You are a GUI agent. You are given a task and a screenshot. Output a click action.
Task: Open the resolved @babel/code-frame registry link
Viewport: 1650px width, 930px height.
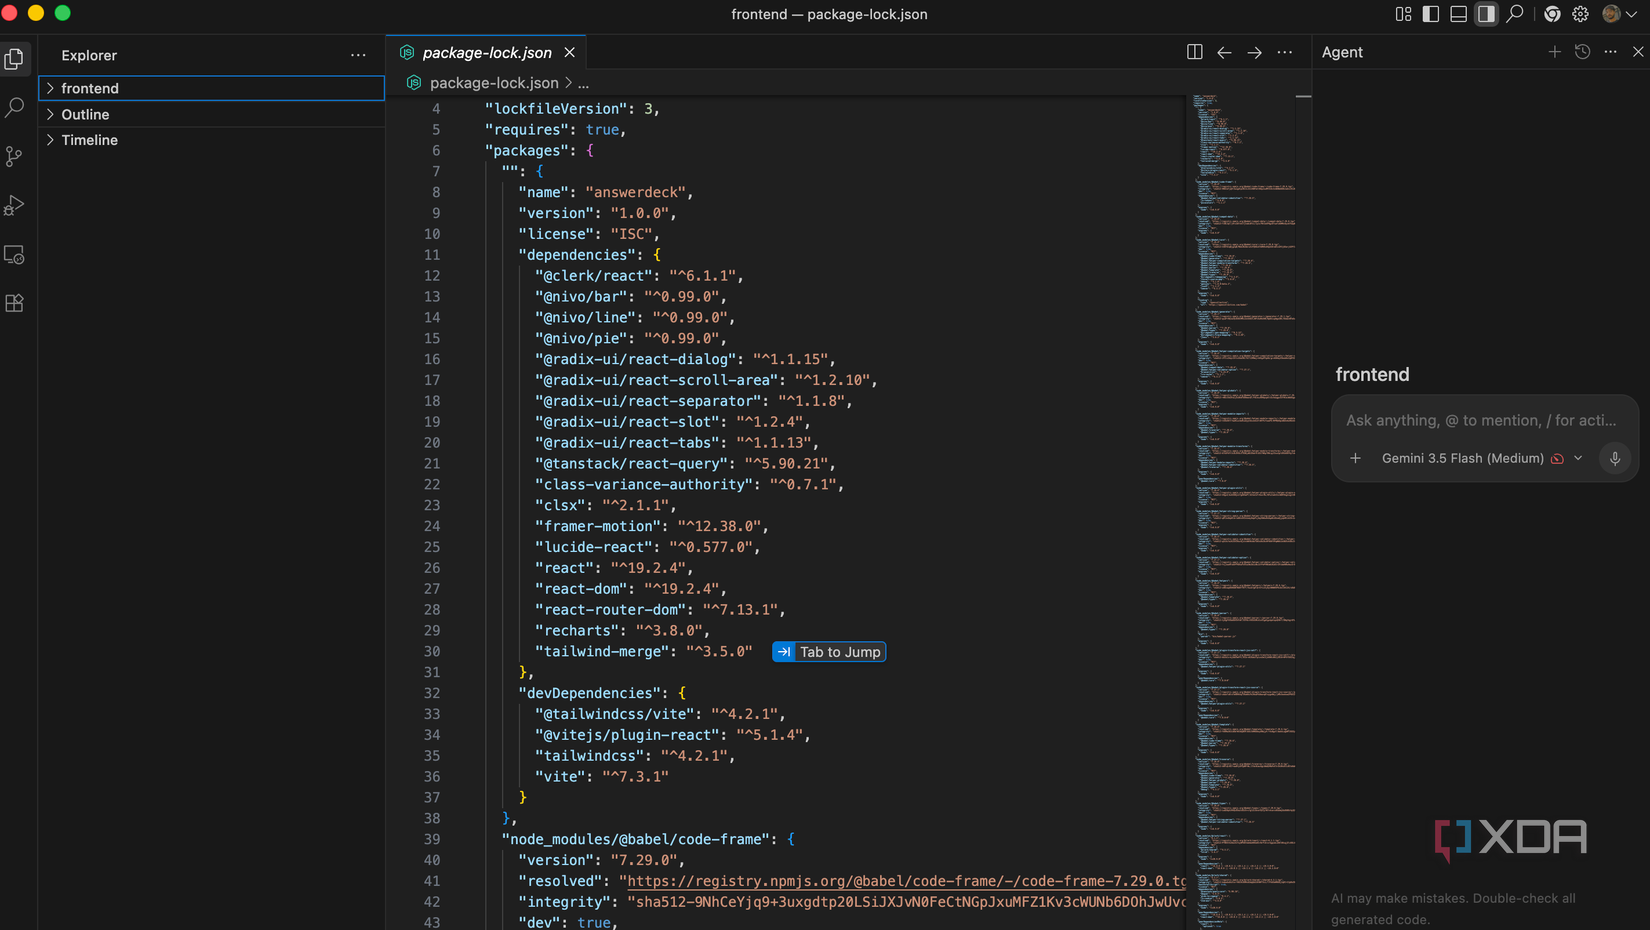click(906, 881)
